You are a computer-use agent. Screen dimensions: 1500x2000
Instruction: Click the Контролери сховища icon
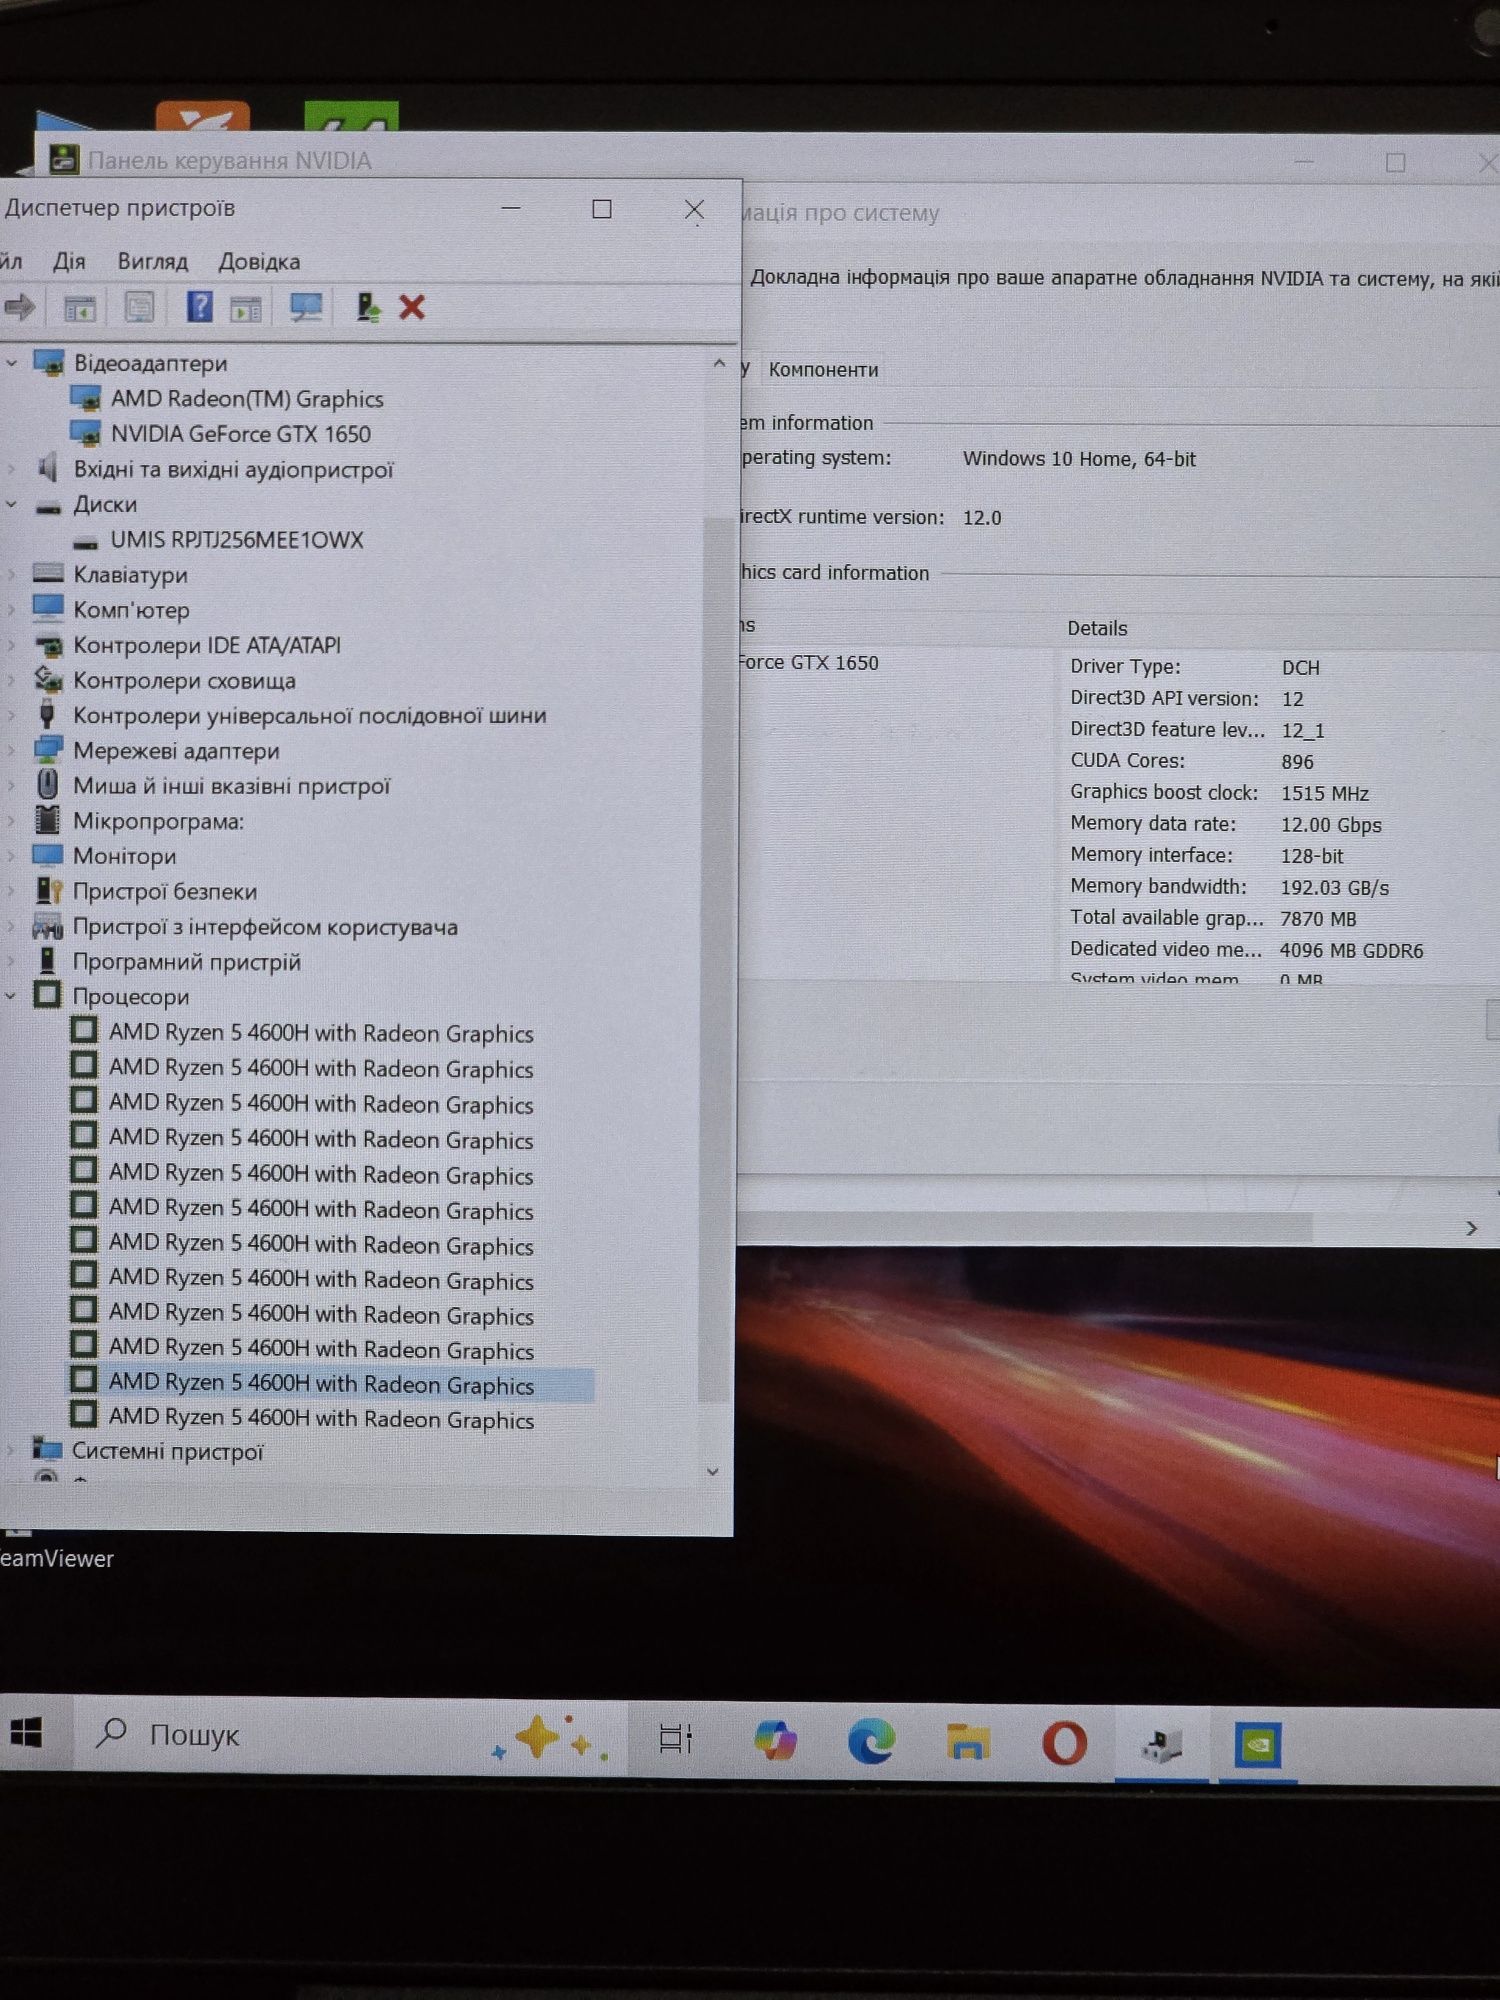[48, 679]
